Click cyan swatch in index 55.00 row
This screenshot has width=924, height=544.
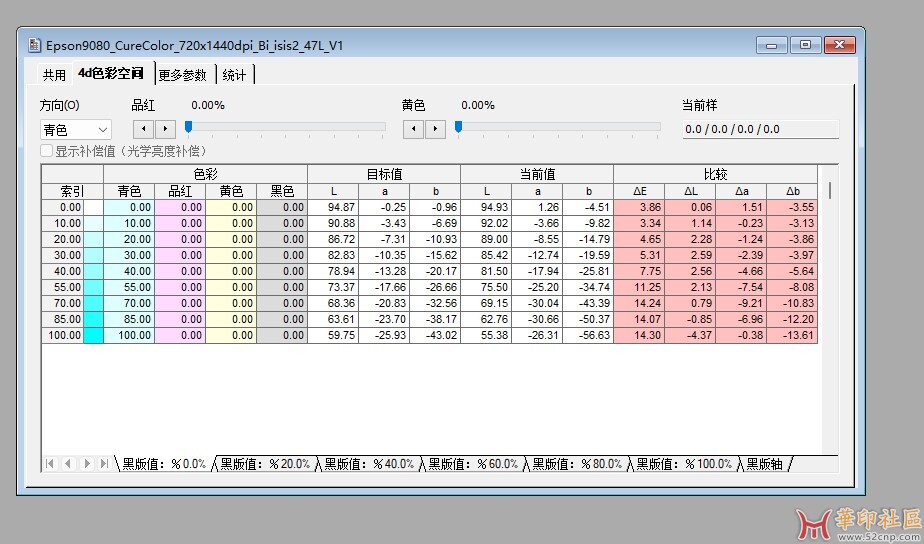(93, 287)
